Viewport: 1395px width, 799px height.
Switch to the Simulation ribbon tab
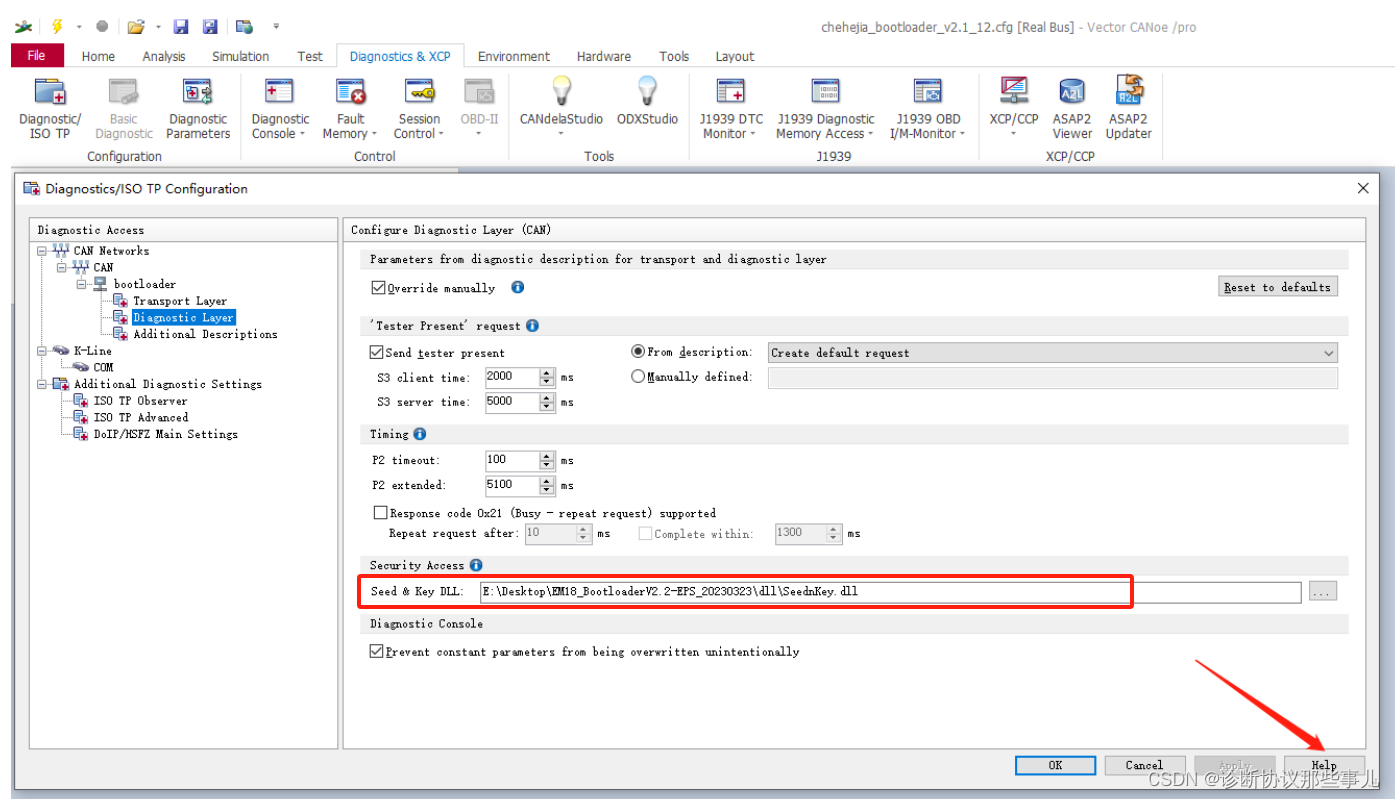pos(240,56)
